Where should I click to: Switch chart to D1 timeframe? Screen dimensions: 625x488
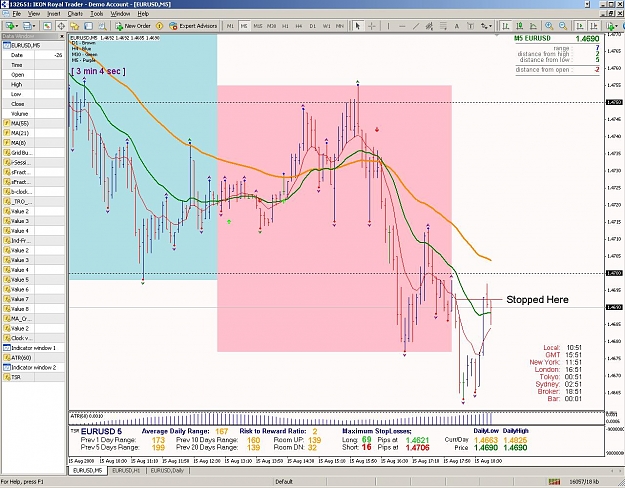click(312, 26)
